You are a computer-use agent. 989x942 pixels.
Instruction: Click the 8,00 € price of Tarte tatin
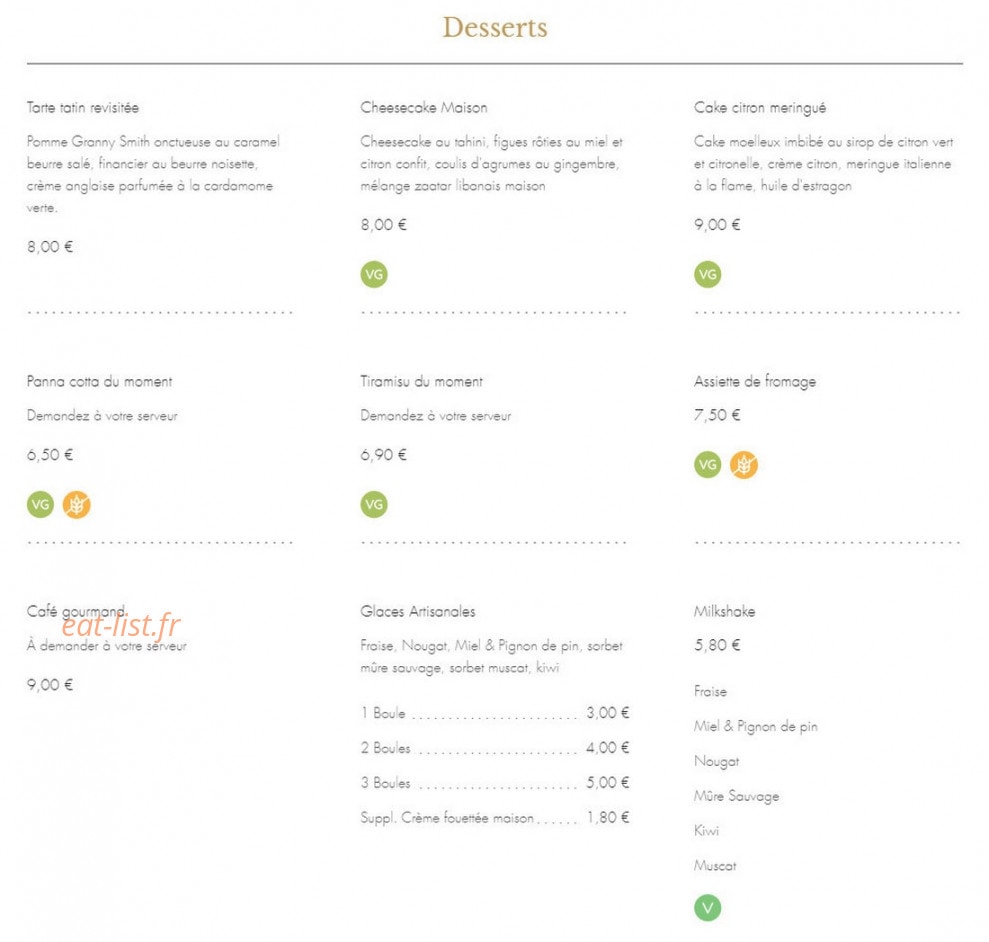50,247
